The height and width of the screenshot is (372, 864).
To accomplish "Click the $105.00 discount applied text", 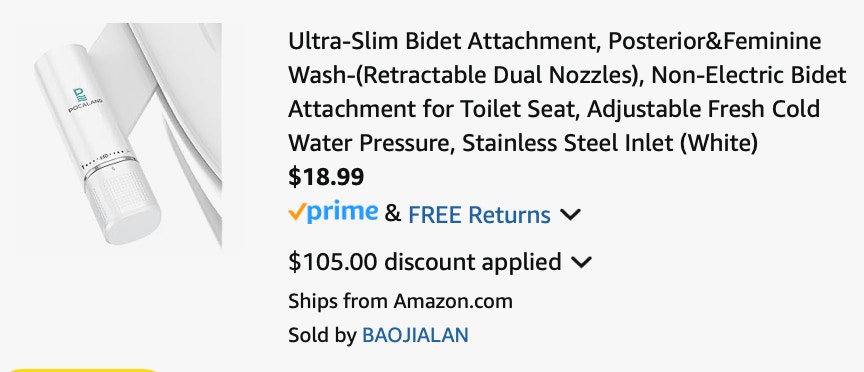I will coord(425,262).
